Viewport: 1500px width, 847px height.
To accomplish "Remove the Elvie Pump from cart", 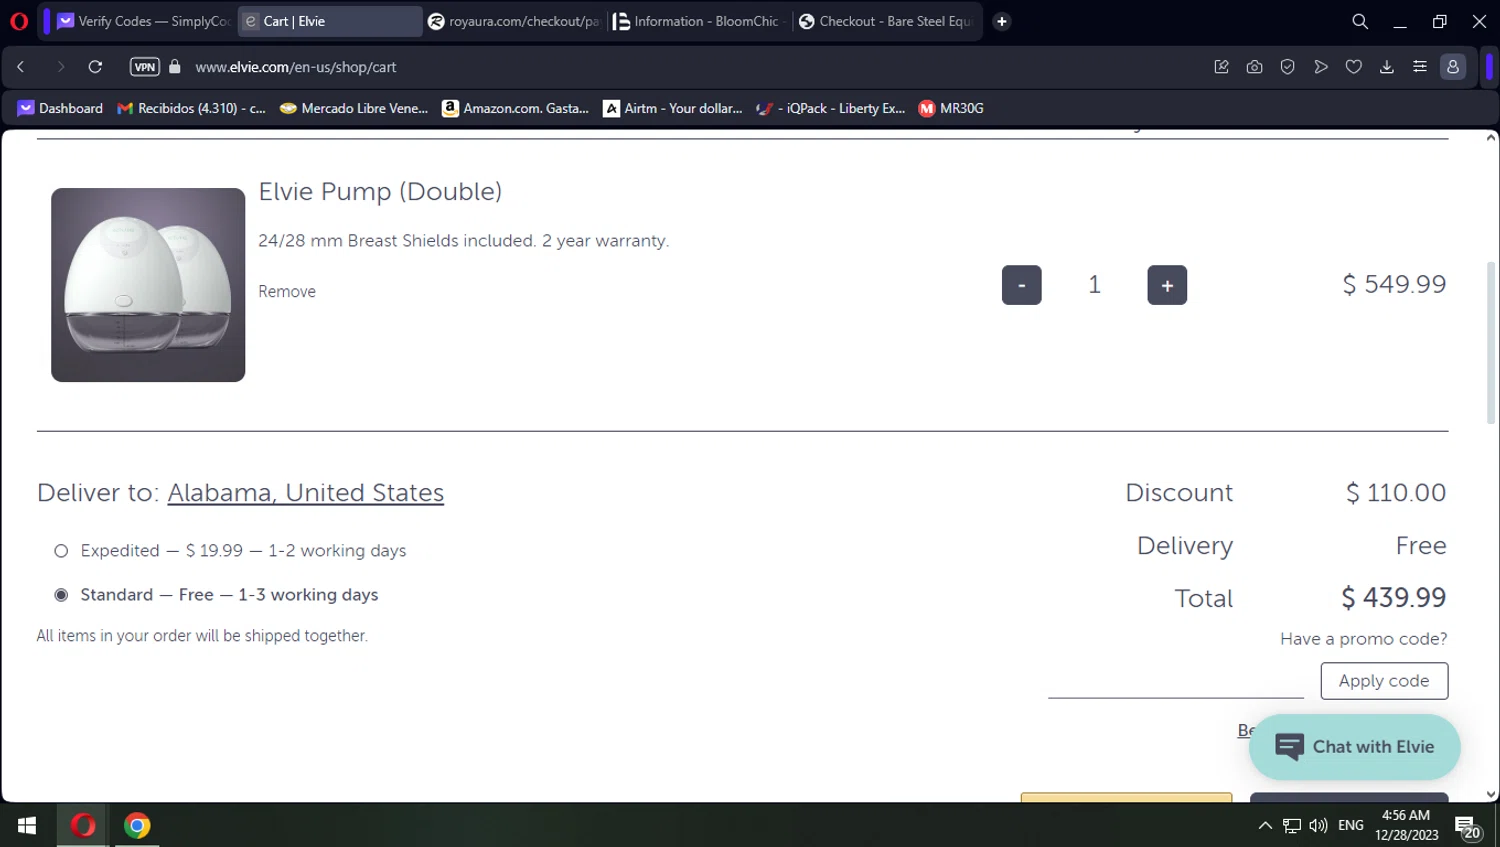I will 287,291.
